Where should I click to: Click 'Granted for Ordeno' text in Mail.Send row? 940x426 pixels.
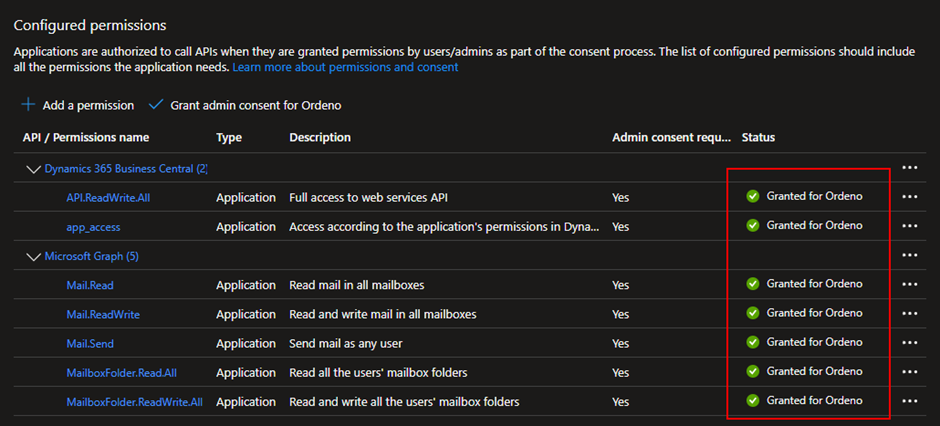[x=815, y=342]
